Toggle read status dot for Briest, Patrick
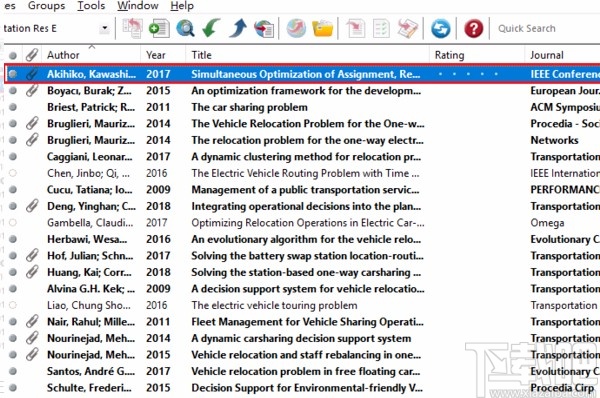Image resolution: width=600 pixels, height=398 pixels. [13, 107]
